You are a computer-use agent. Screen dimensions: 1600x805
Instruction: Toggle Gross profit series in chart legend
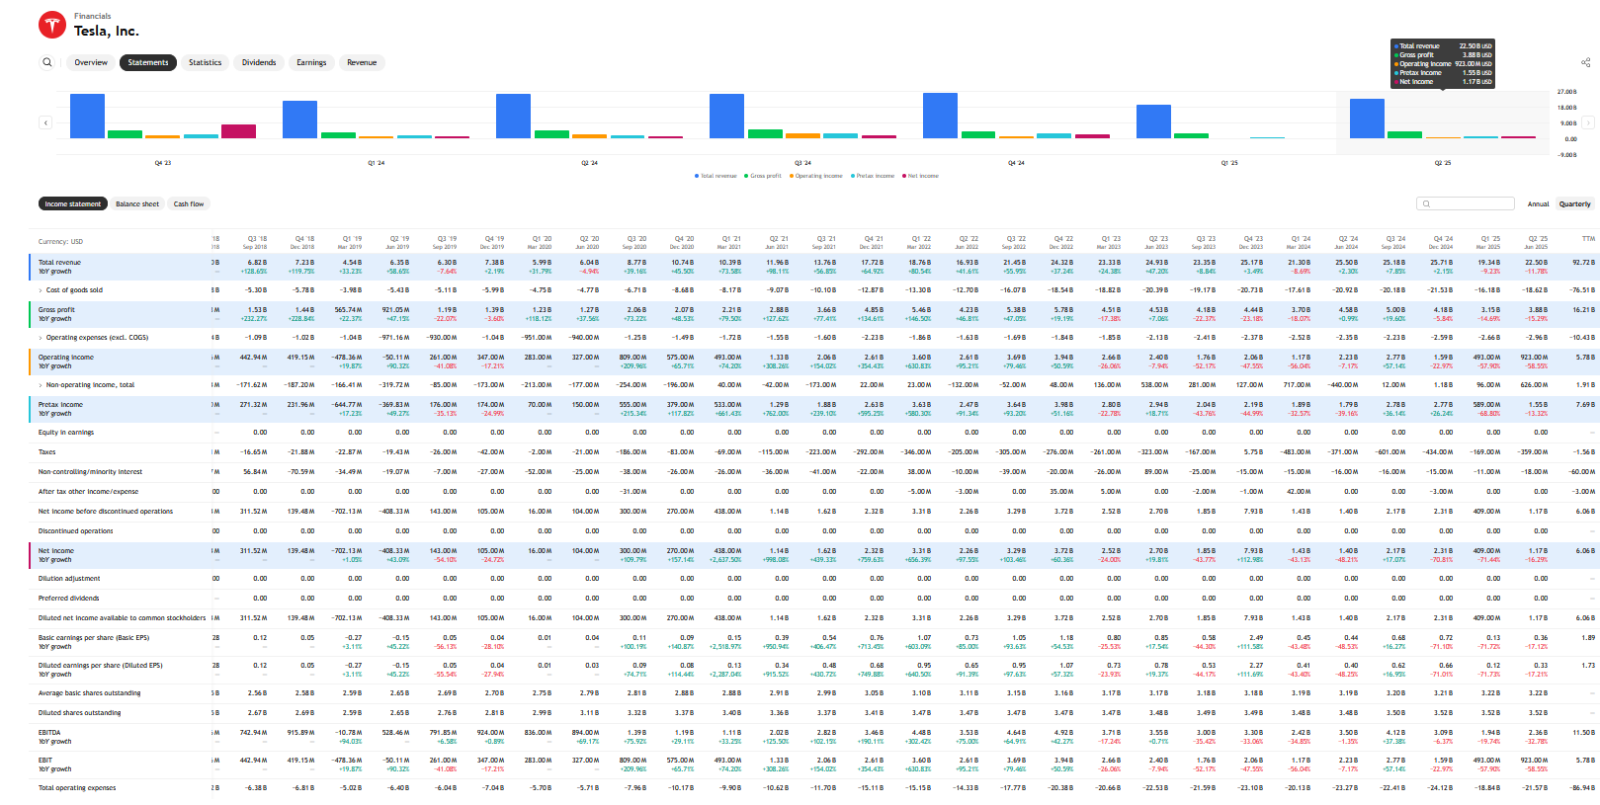[767, 176]
